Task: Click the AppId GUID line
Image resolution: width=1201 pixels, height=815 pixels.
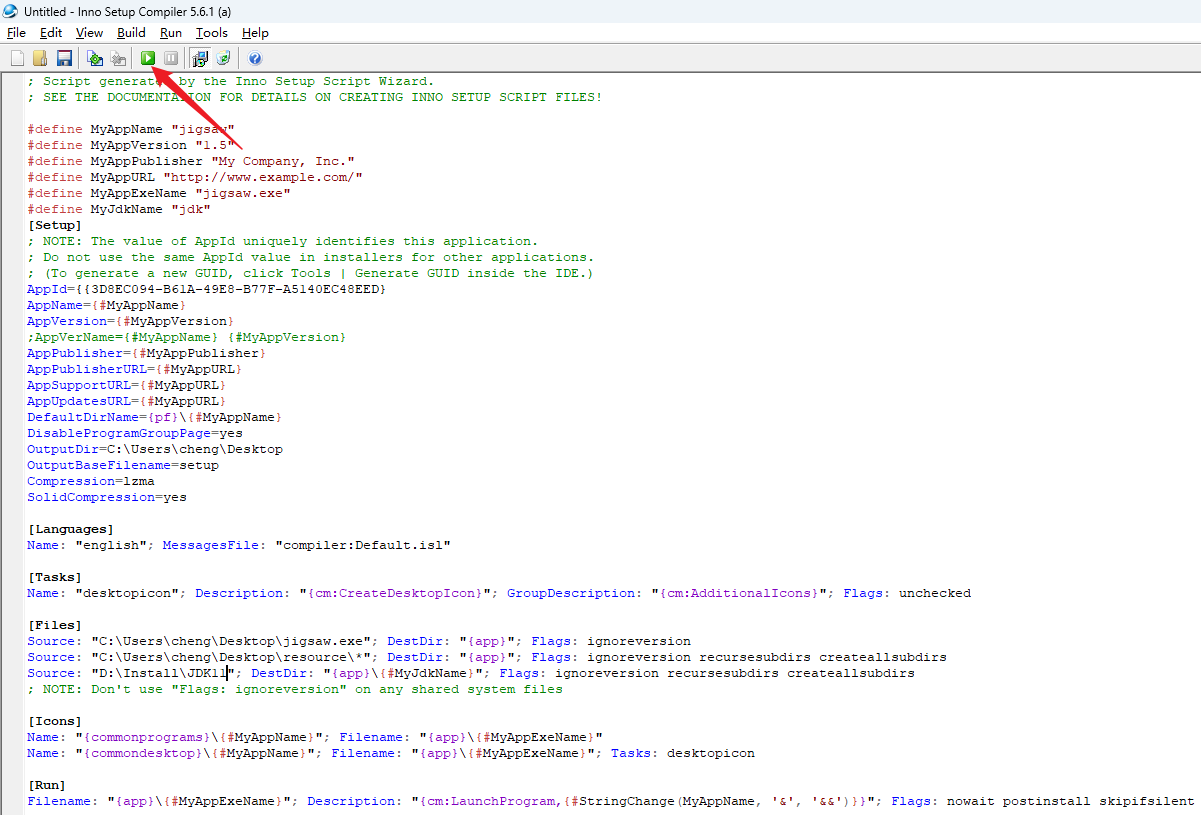Action: pos(207,289)
